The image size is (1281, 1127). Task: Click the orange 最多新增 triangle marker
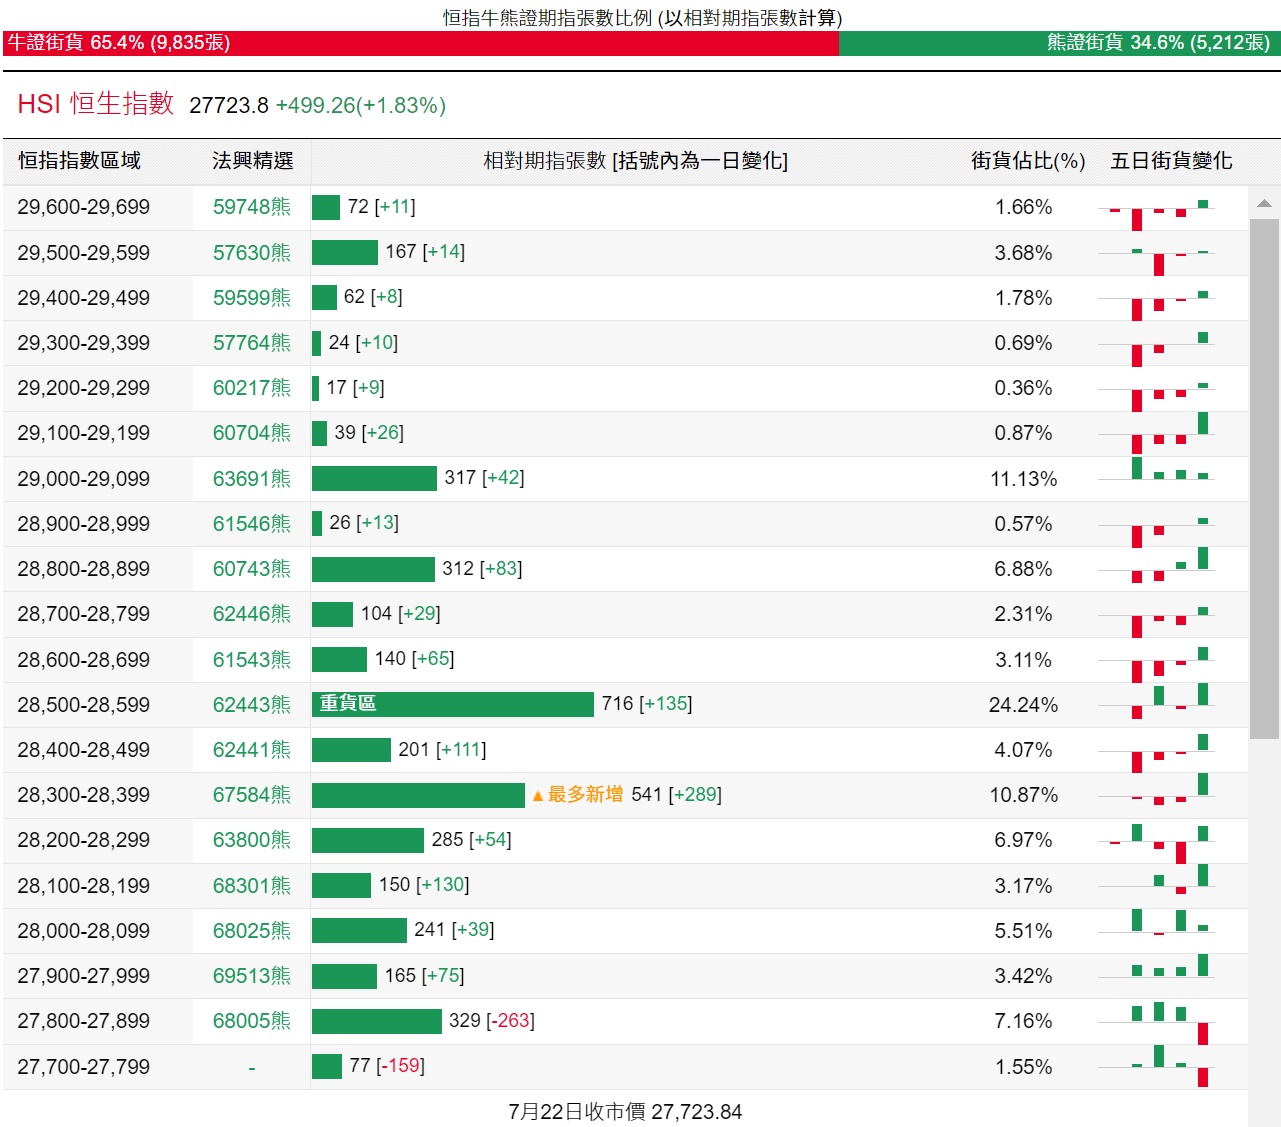pos(538,796)
